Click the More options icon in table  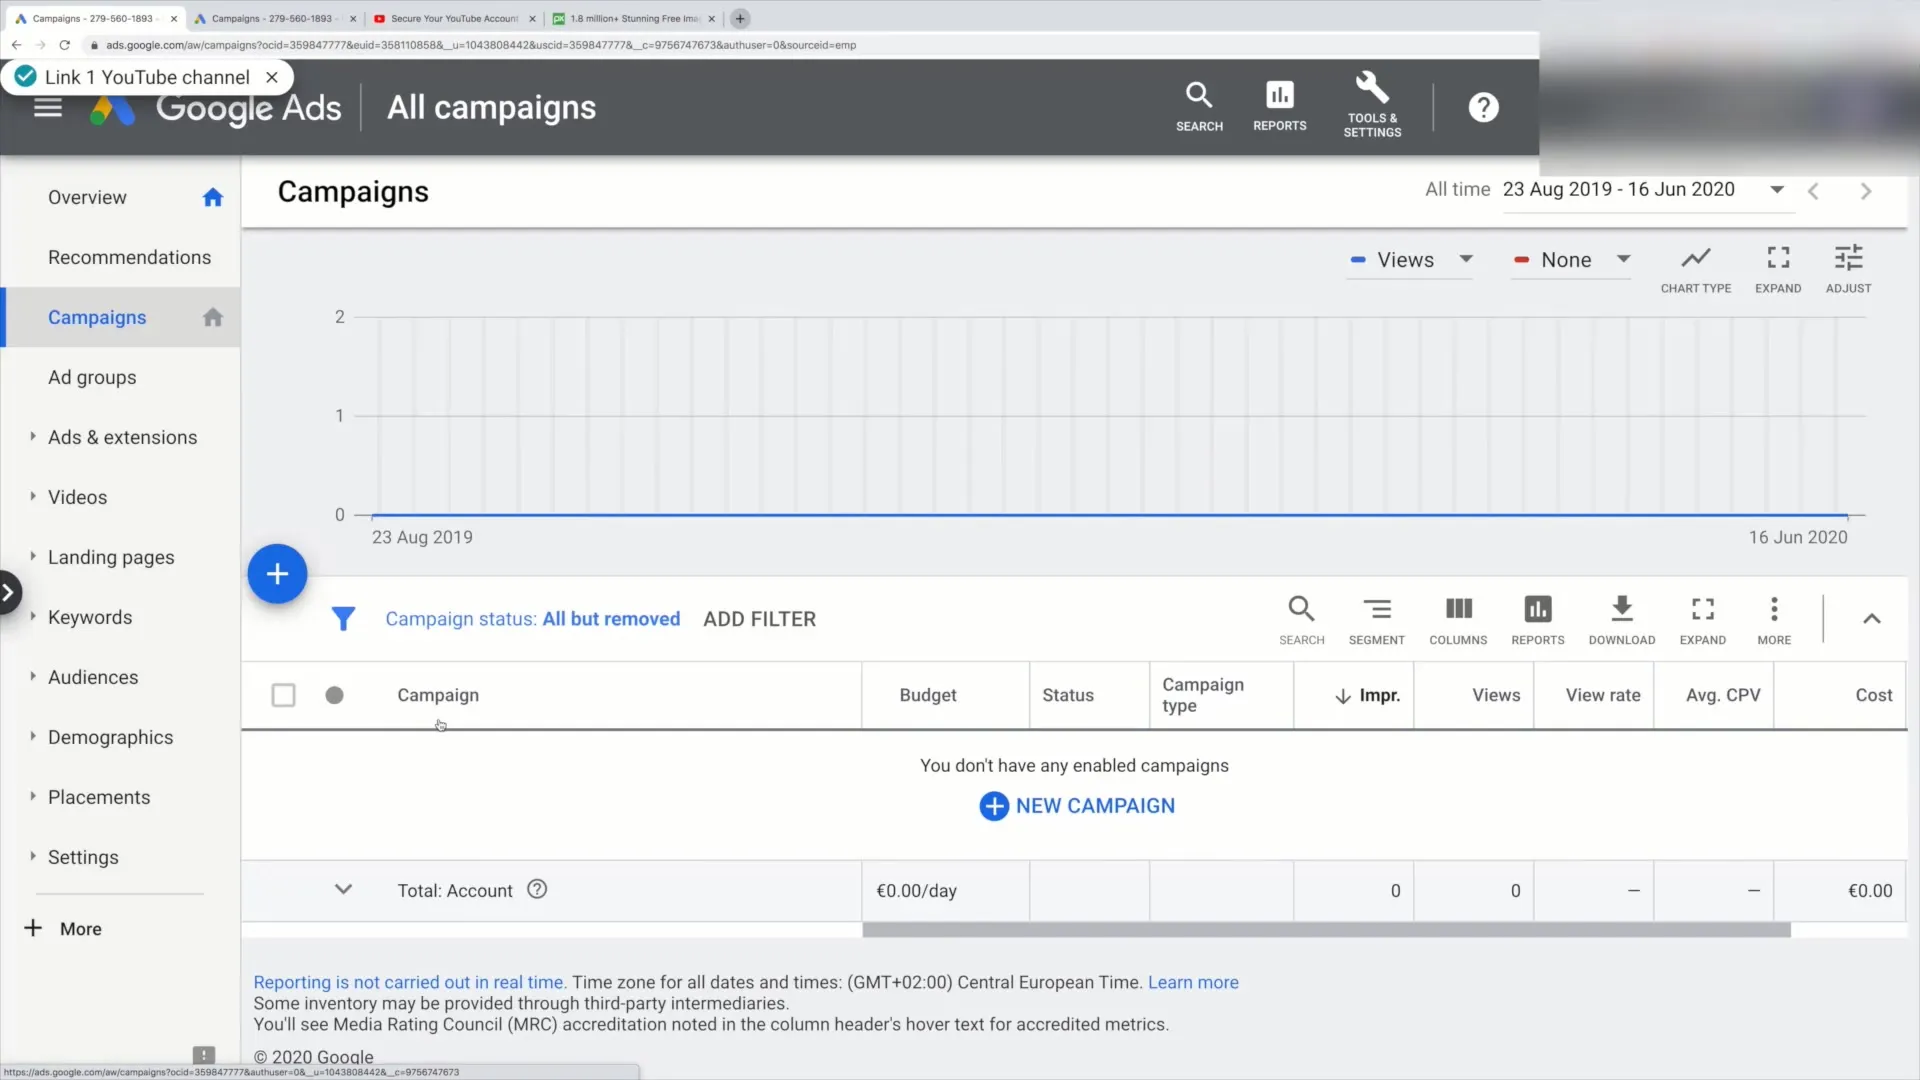1775,609
